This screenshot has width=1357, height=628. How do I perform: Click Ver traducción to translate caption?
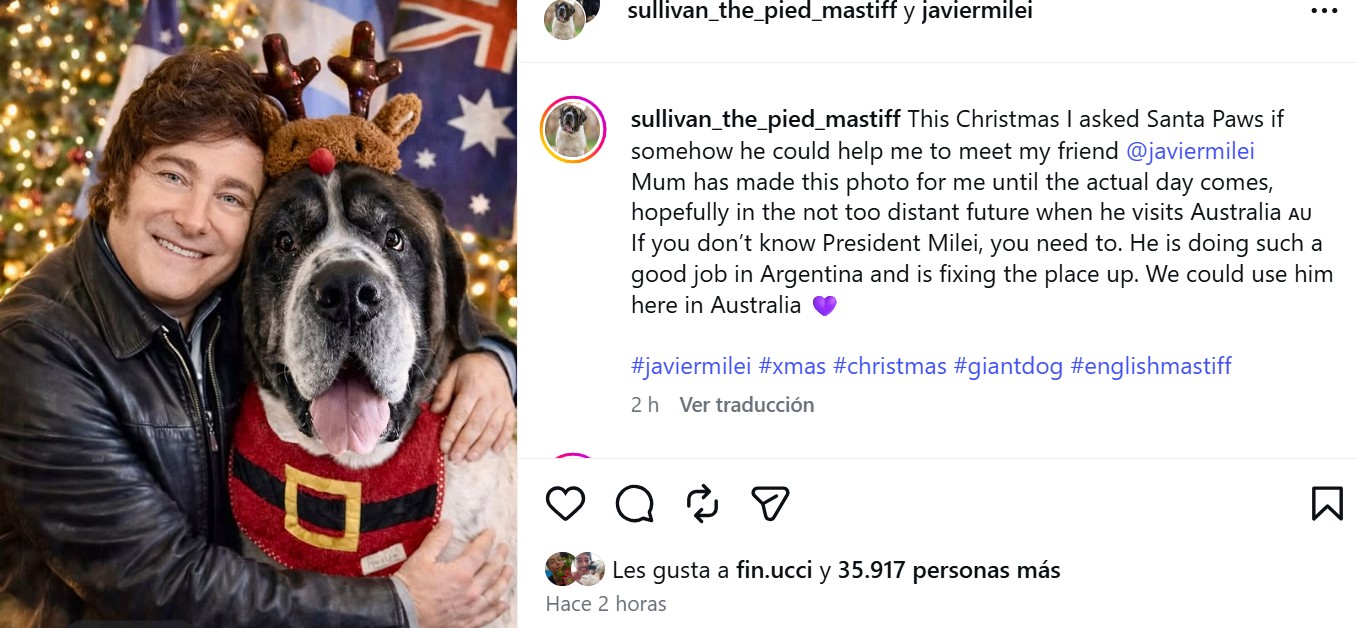coord(747,405)
